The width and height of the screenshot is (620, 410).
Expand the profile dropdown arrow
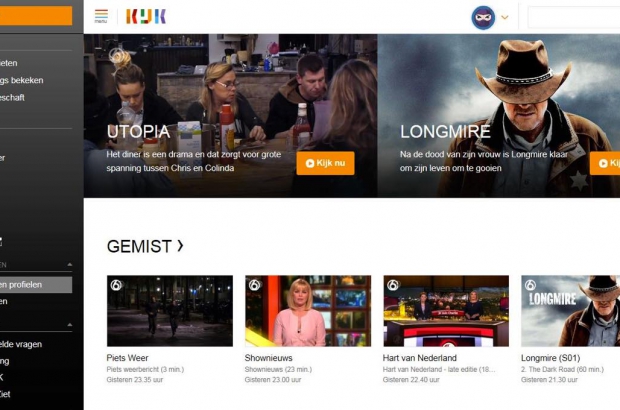(x=505, y=17)
